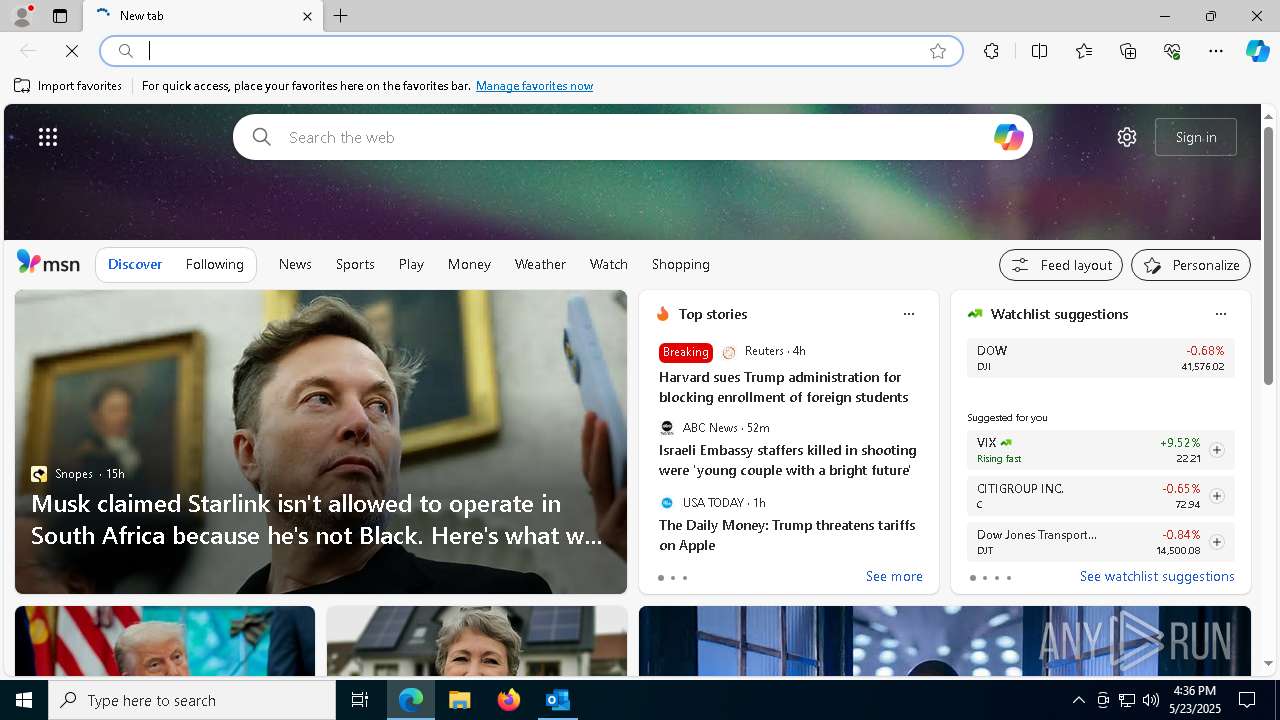The image size is (1280, 720).
Task: Open the Money tab
Action: pos(469,264)
